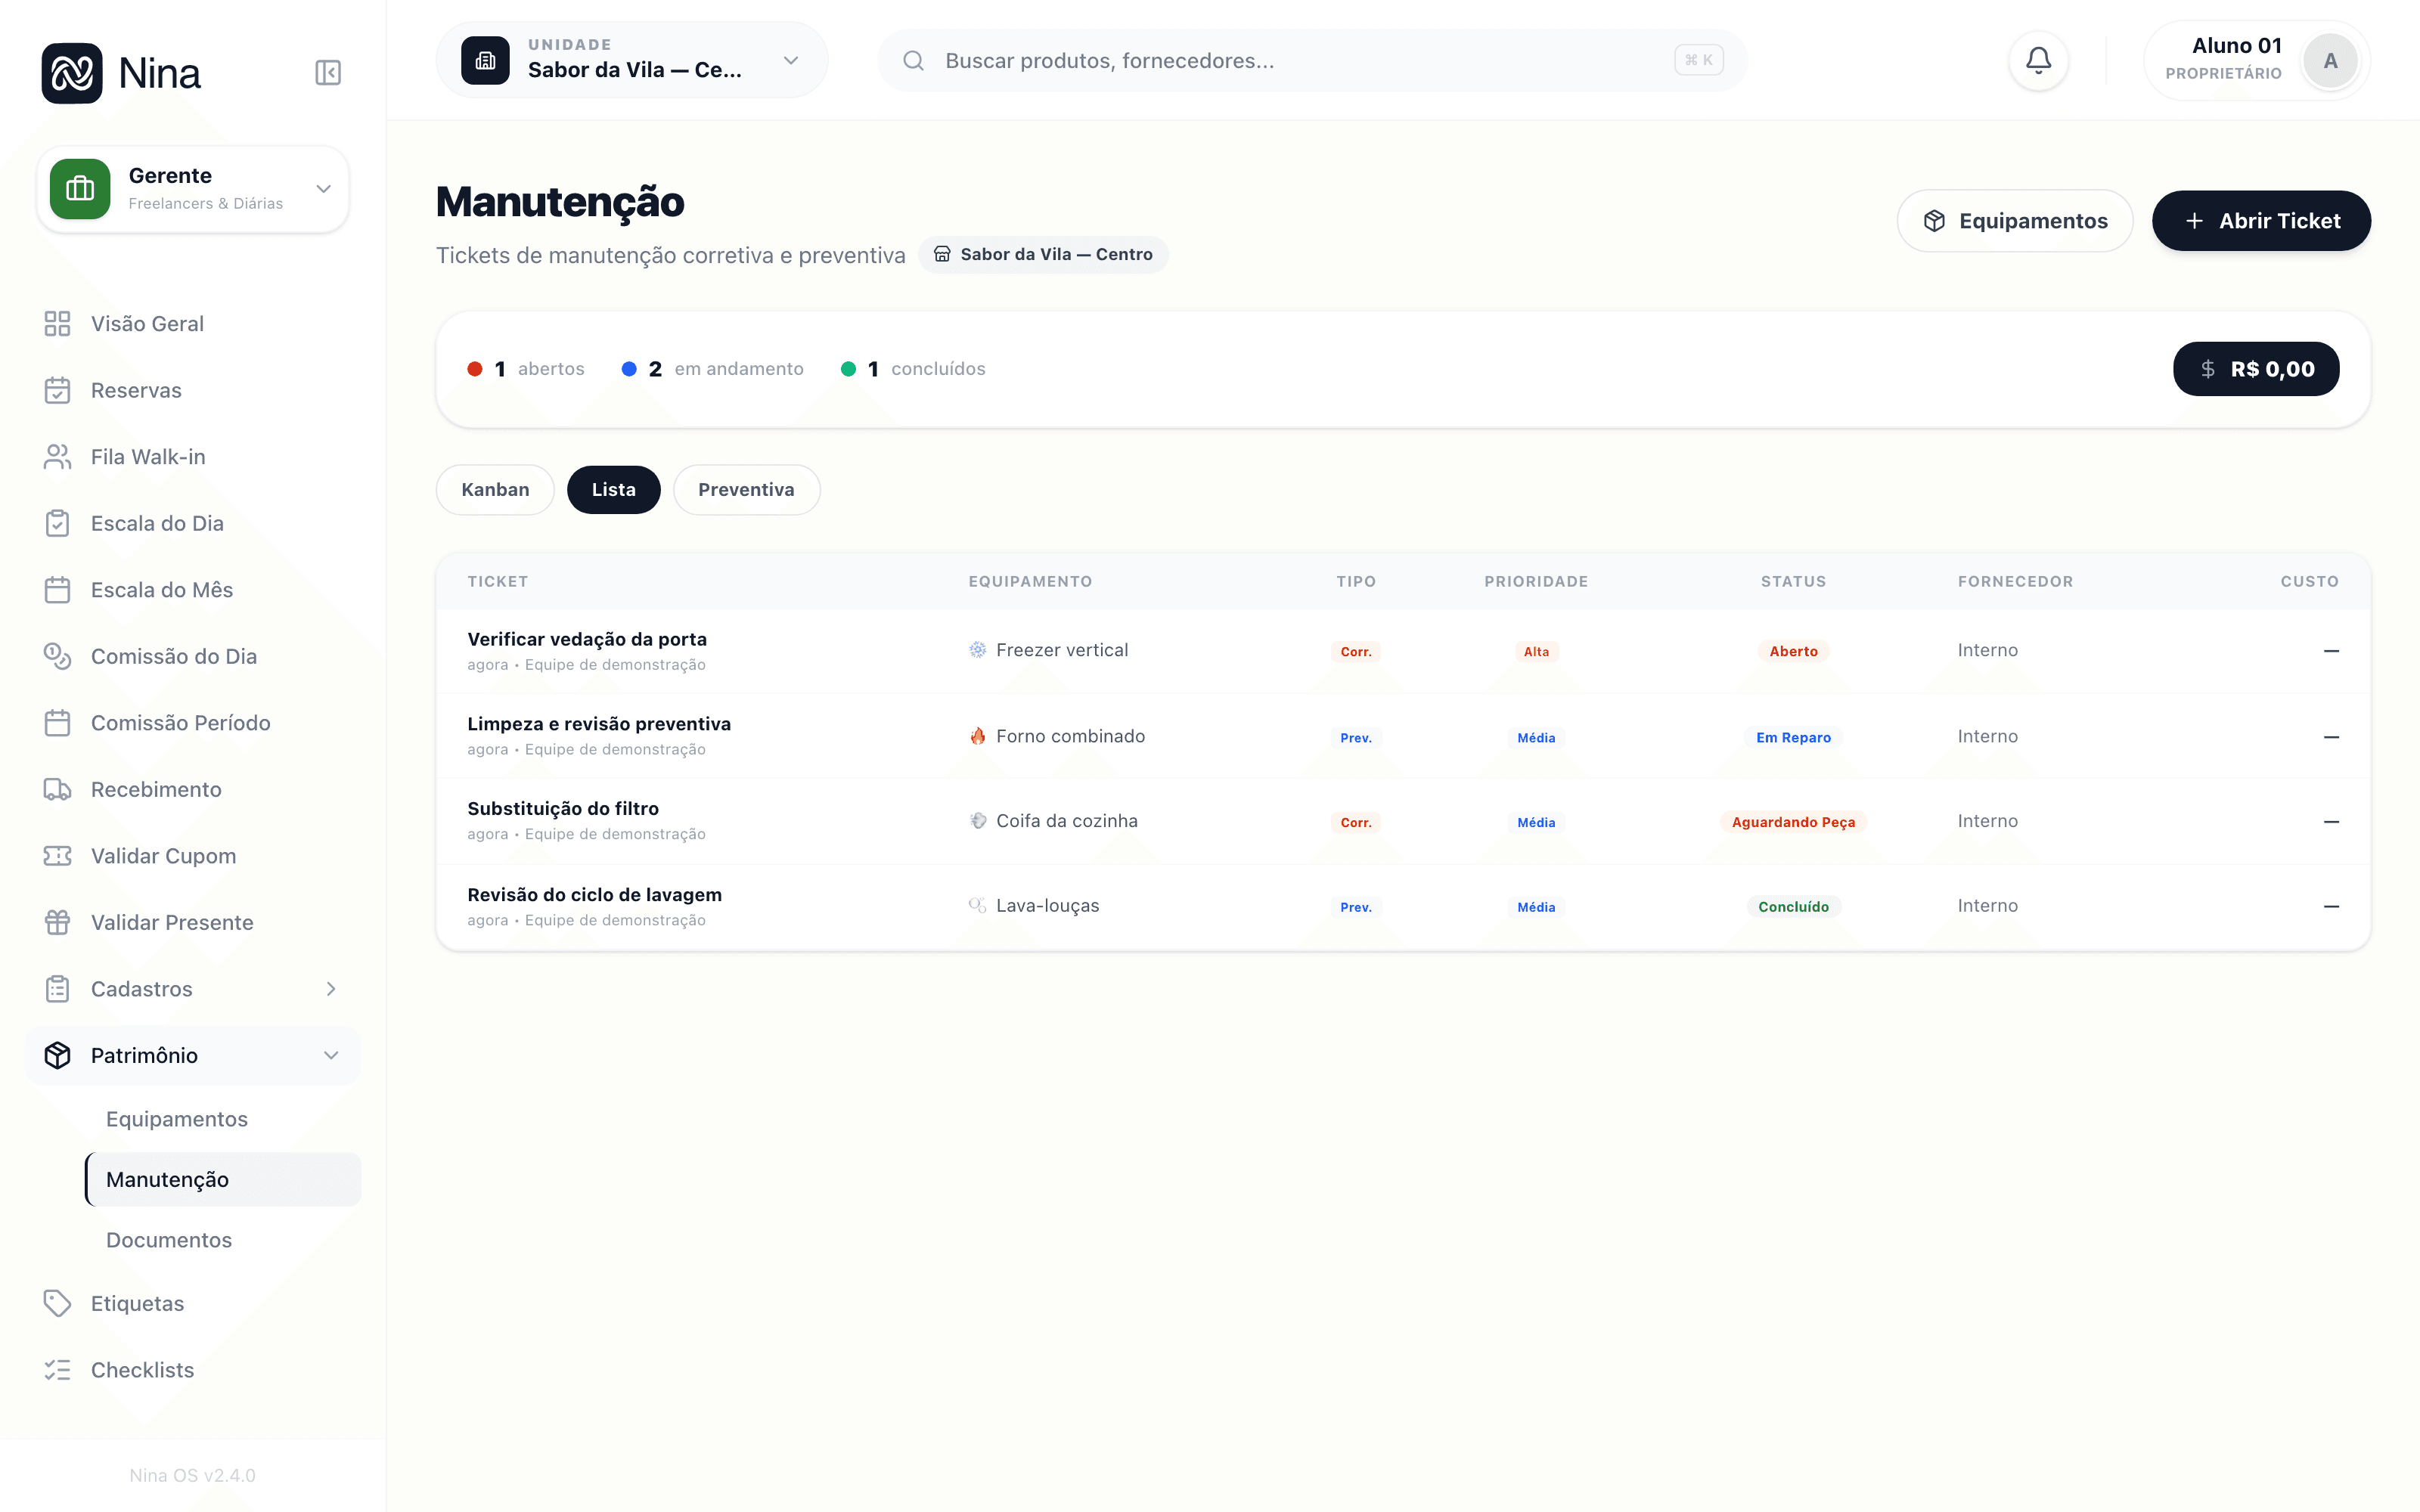This screenshot has height=1512, width=2420.
Task: Click the search field for produtos, fornecedores
Action: click(x=1312, y=61)
